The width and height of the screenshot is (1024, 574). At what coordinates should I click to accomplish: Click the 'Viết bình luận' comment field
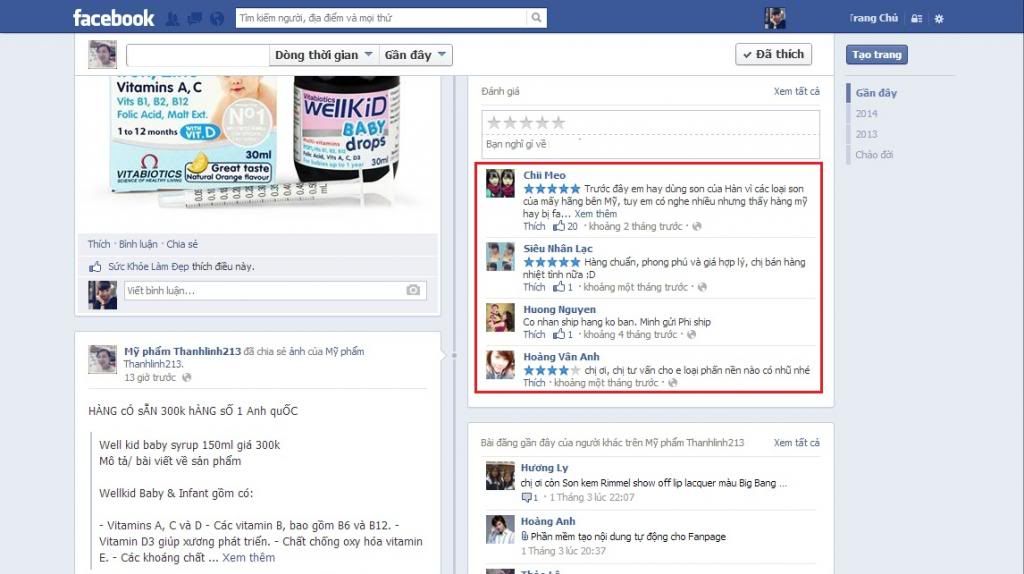pyautogui.click(x=260, y=290)
